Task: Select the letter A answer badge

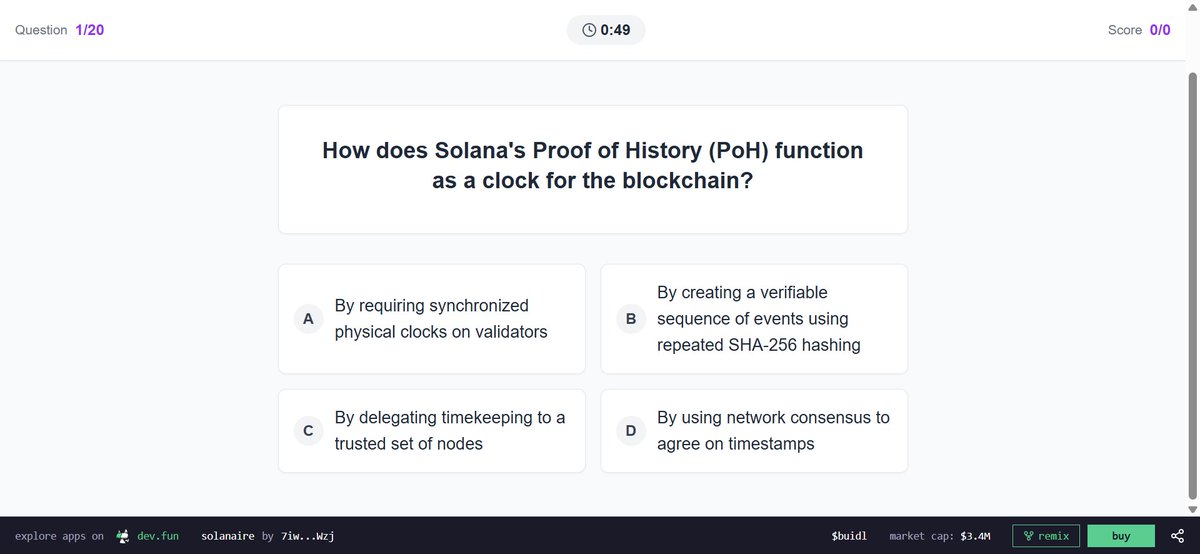Action: coord(308,319)
